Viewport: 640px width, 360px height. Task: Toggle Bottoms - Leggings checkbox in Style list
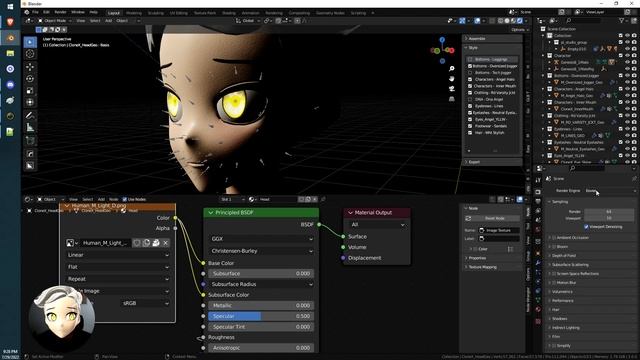(470, 59)
